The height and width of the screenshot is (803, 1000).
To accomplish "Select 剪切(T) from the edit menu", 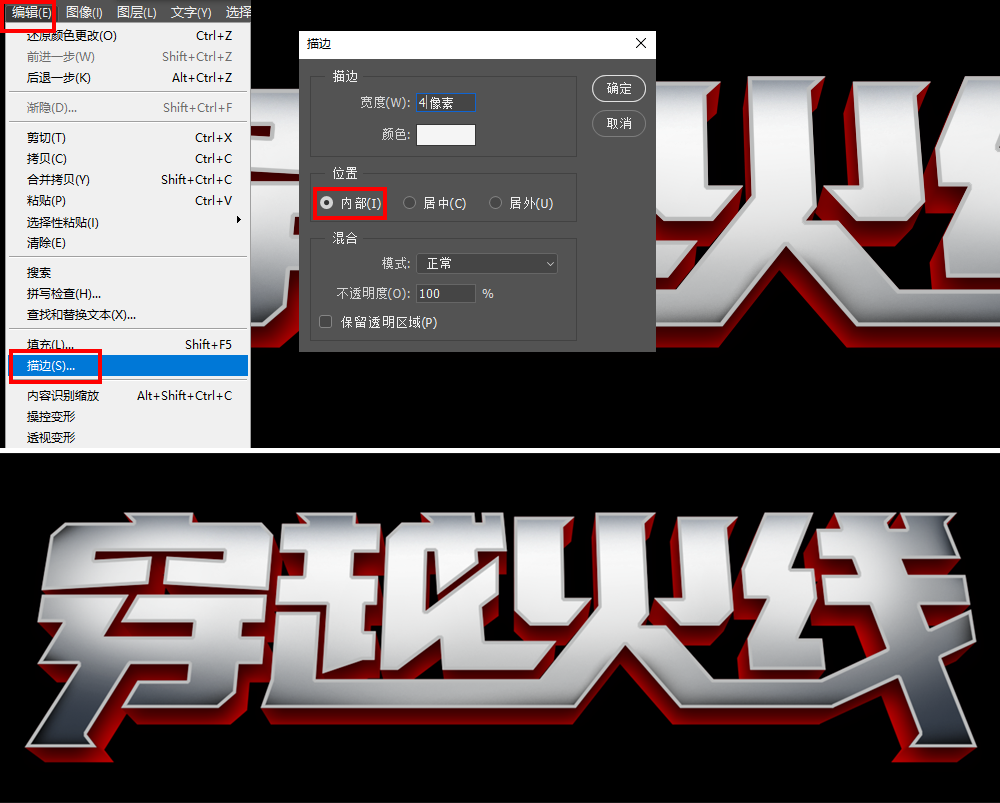I will pos(128,138).
